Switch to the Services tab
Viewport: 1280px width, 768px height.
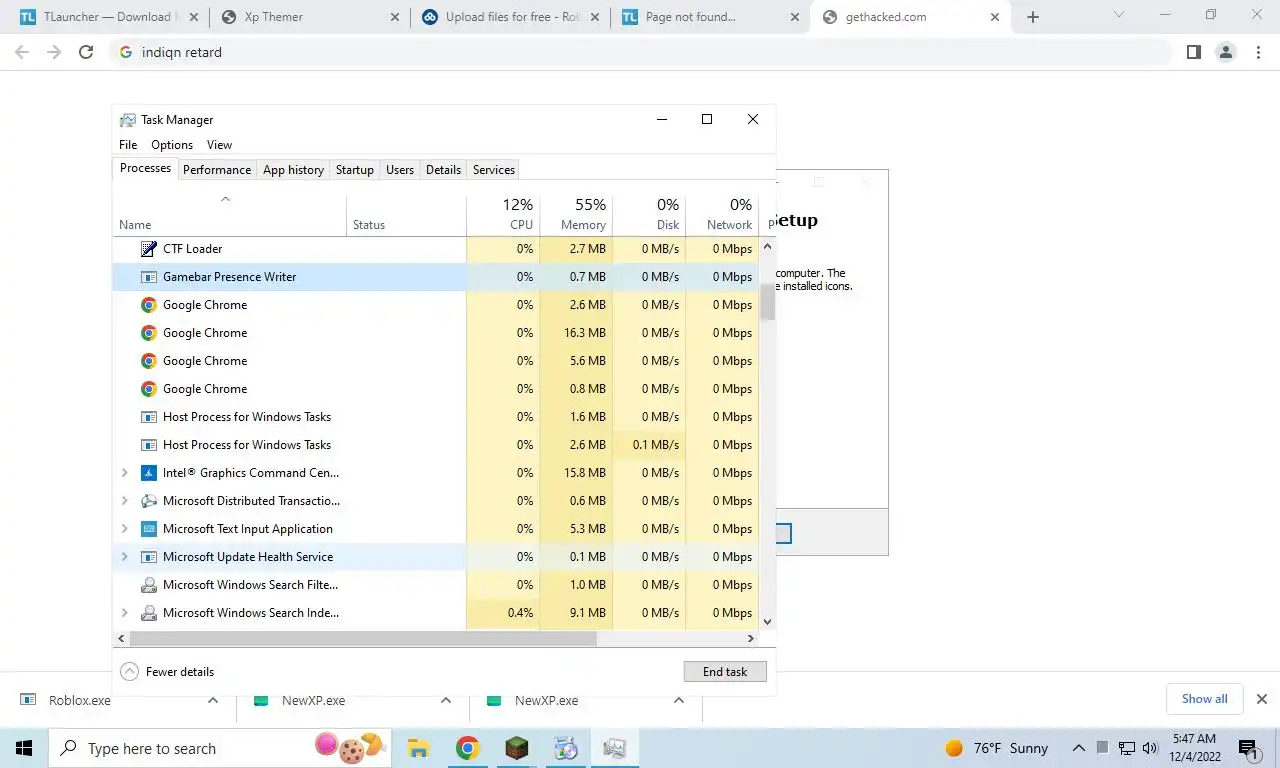tap(494, 170)
